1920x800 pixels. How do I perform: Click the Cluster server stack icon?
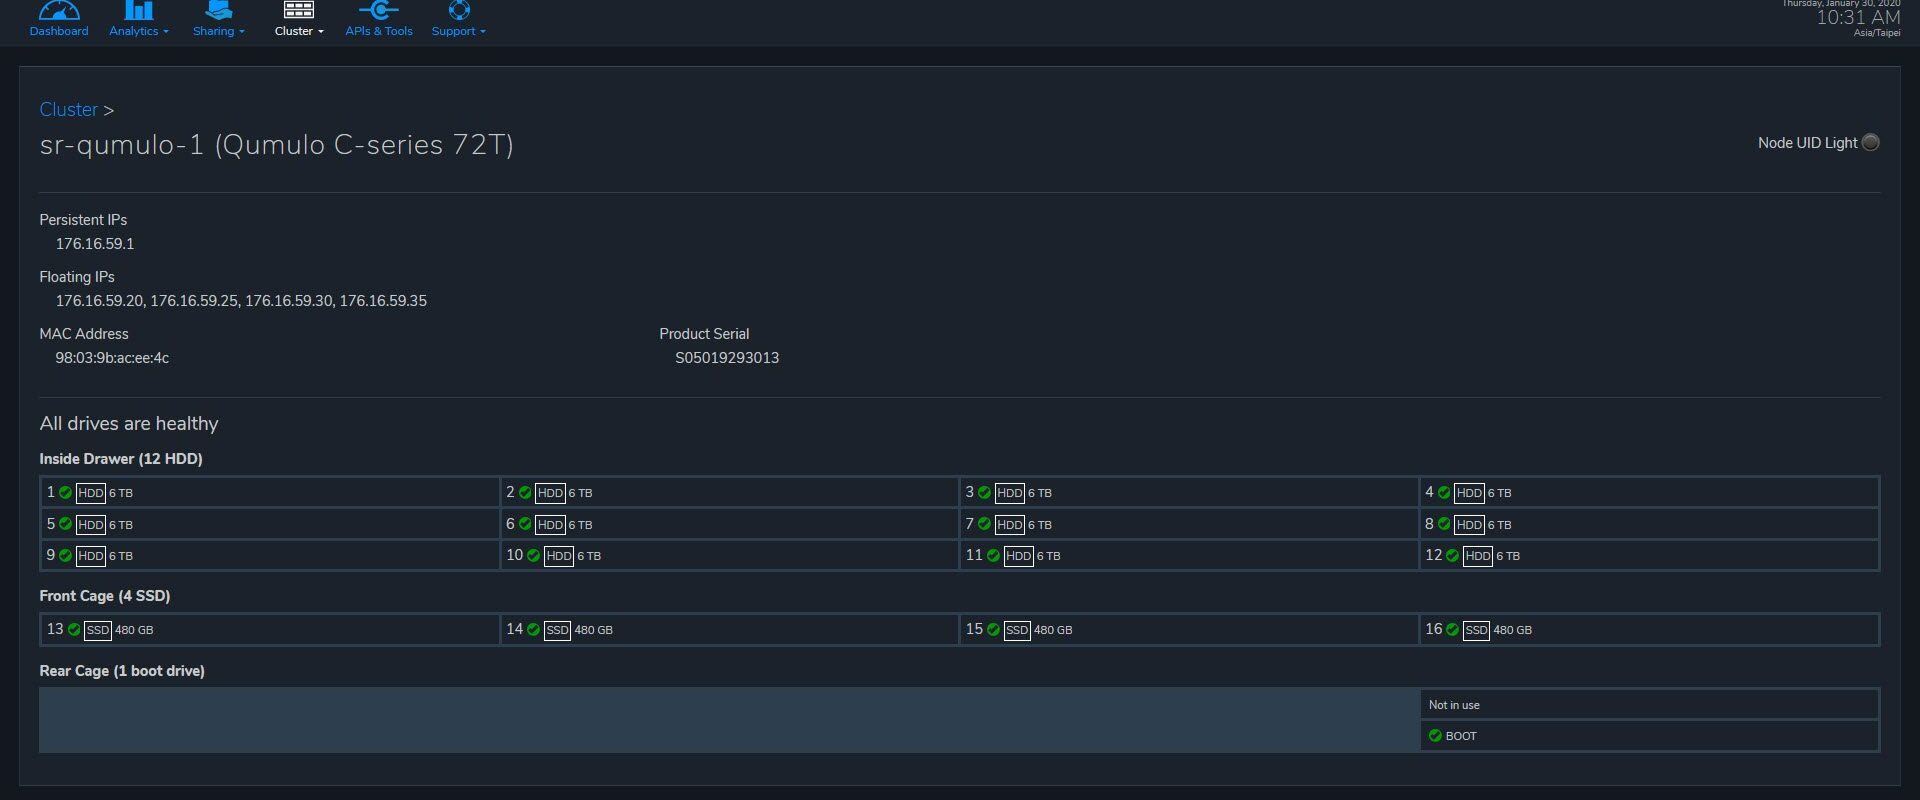tap(298, 10)
